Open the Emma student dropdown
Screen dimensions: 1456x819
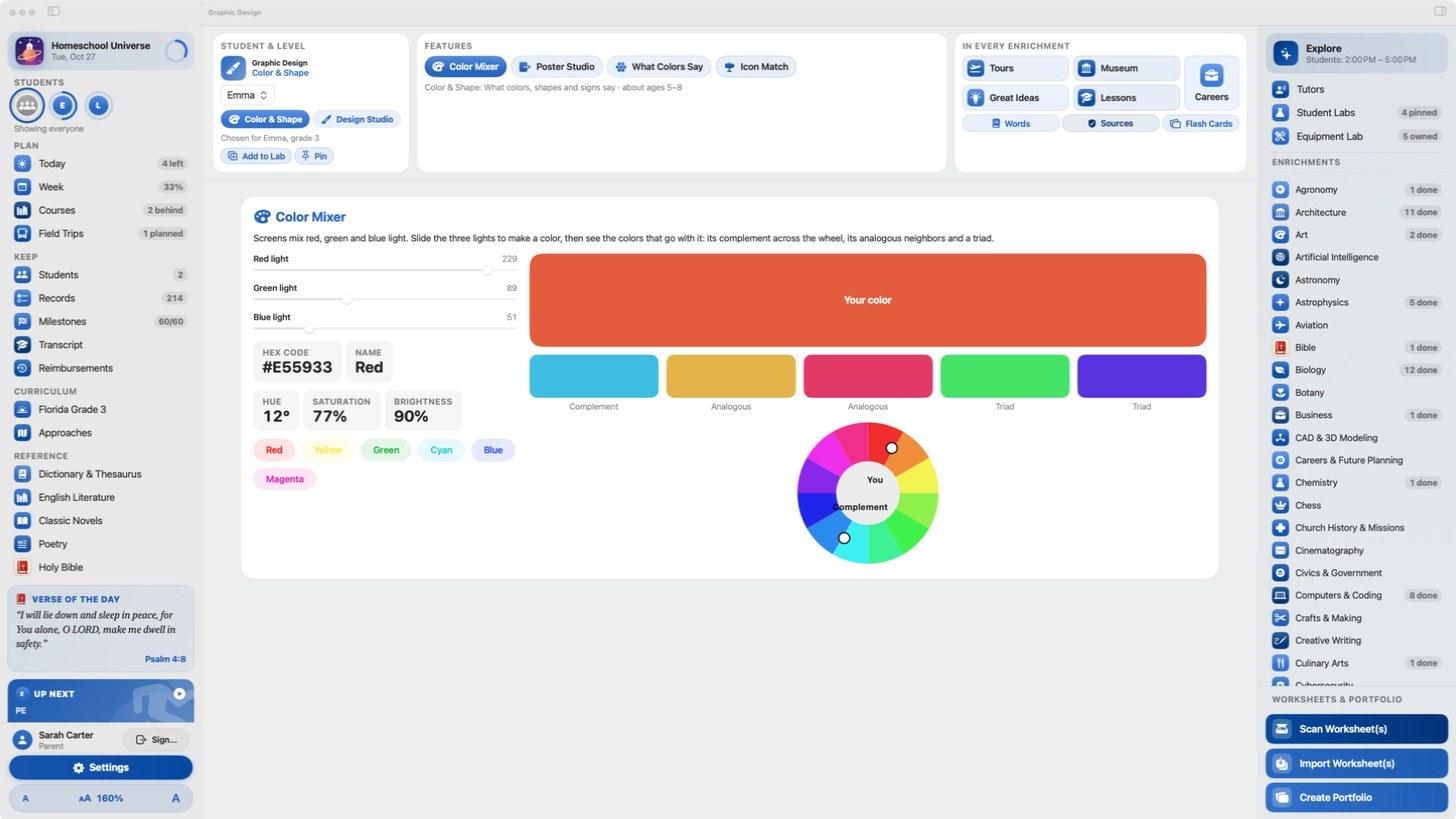(x=248, y=95)
